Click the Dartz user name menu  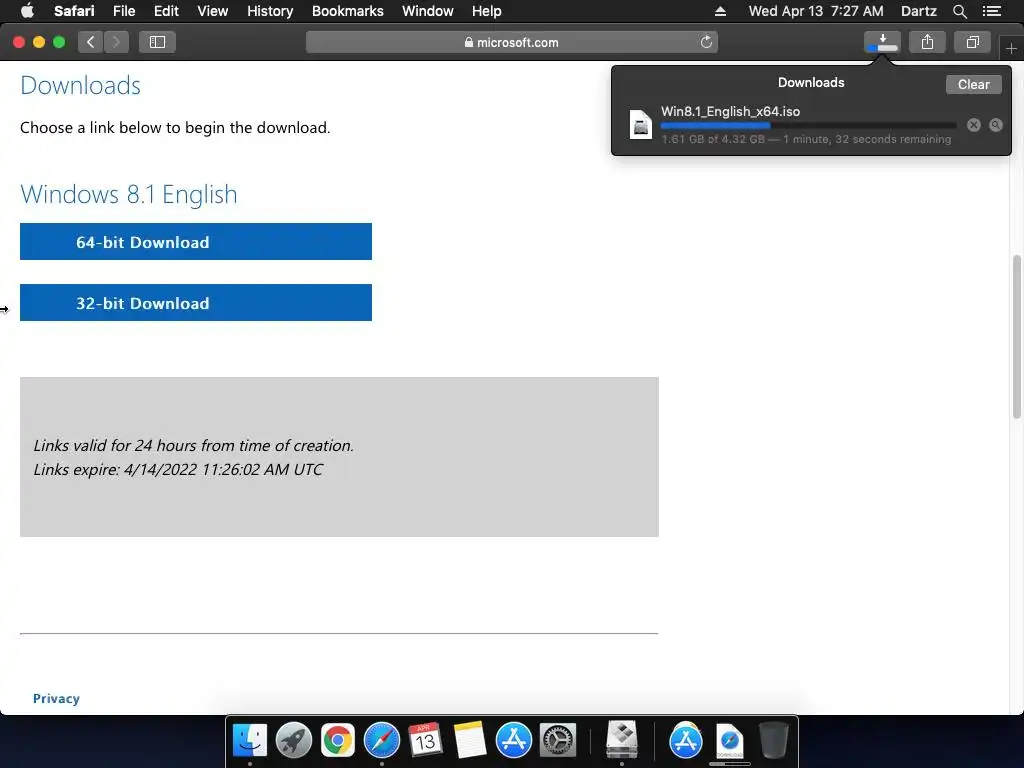pos(918,11)
